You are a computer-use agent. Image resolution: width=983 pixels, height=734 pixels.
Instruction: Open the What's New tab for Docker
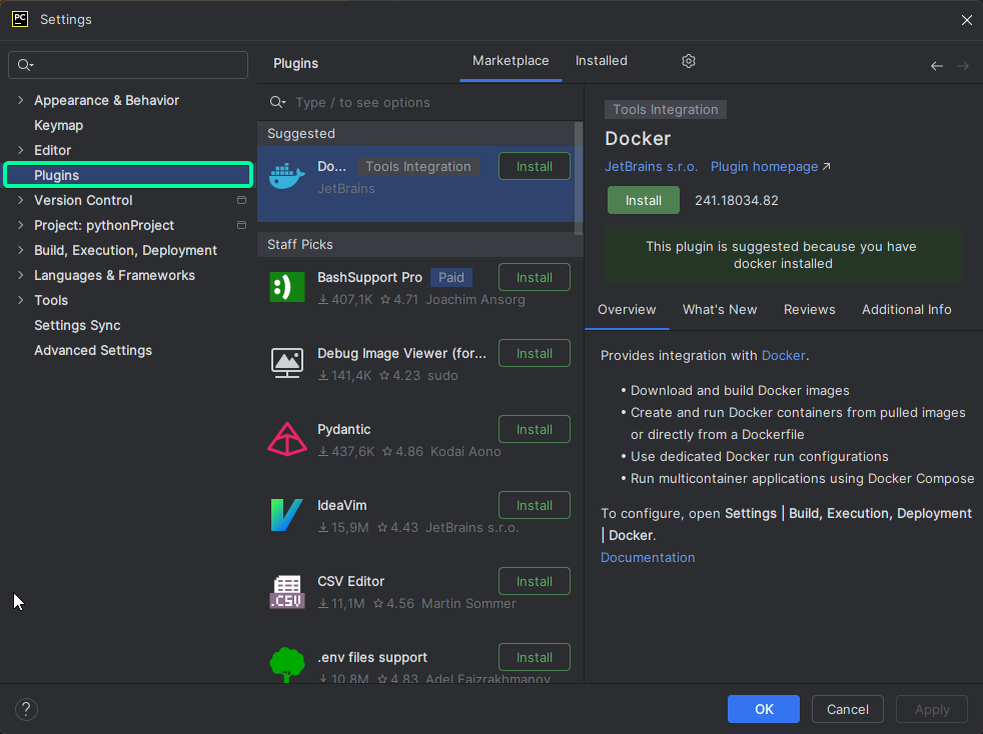tap(720, 310)
